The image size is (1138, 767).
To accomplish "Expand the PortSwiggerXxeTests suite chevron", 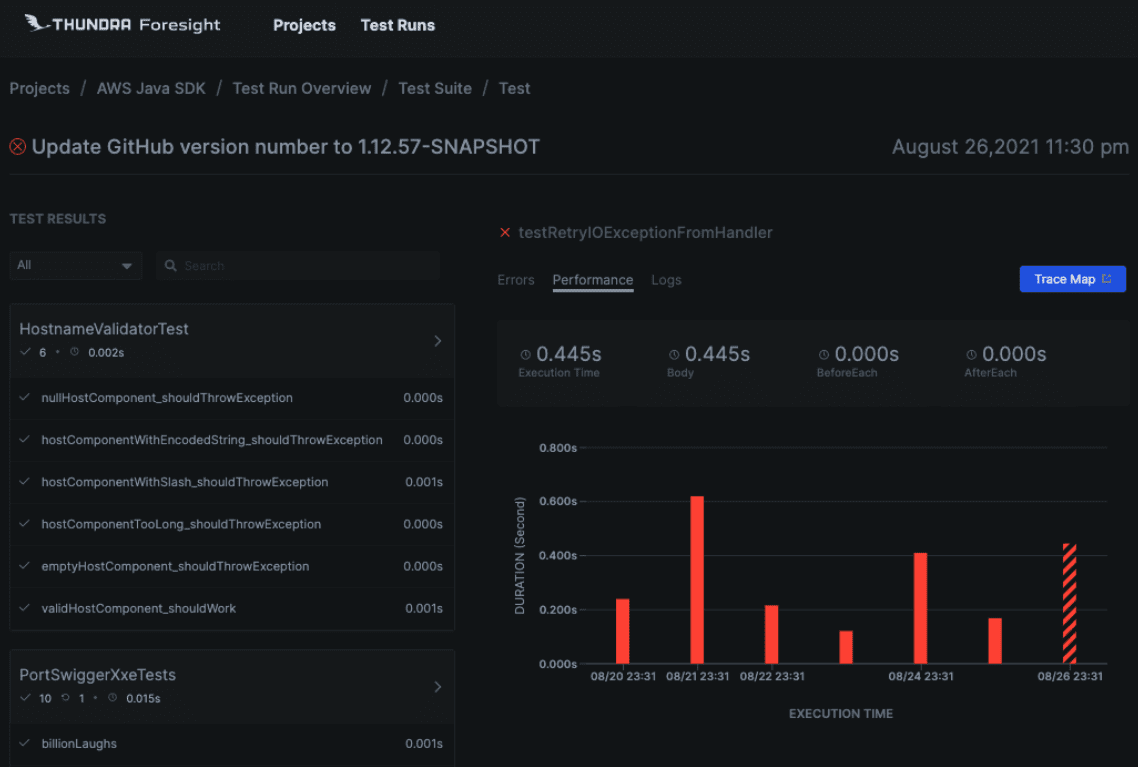I will click(x=438, y=686).
